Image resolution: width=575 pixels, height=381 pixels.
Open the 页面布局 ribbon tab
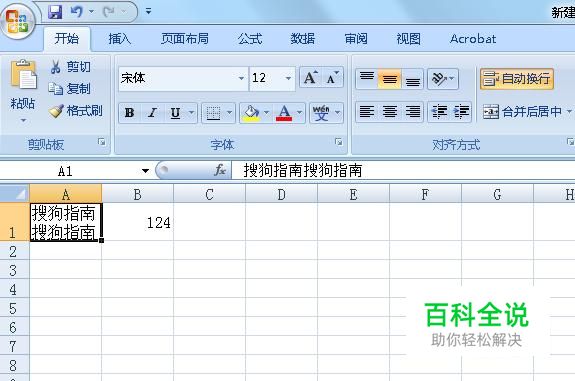tap(185, 39)
